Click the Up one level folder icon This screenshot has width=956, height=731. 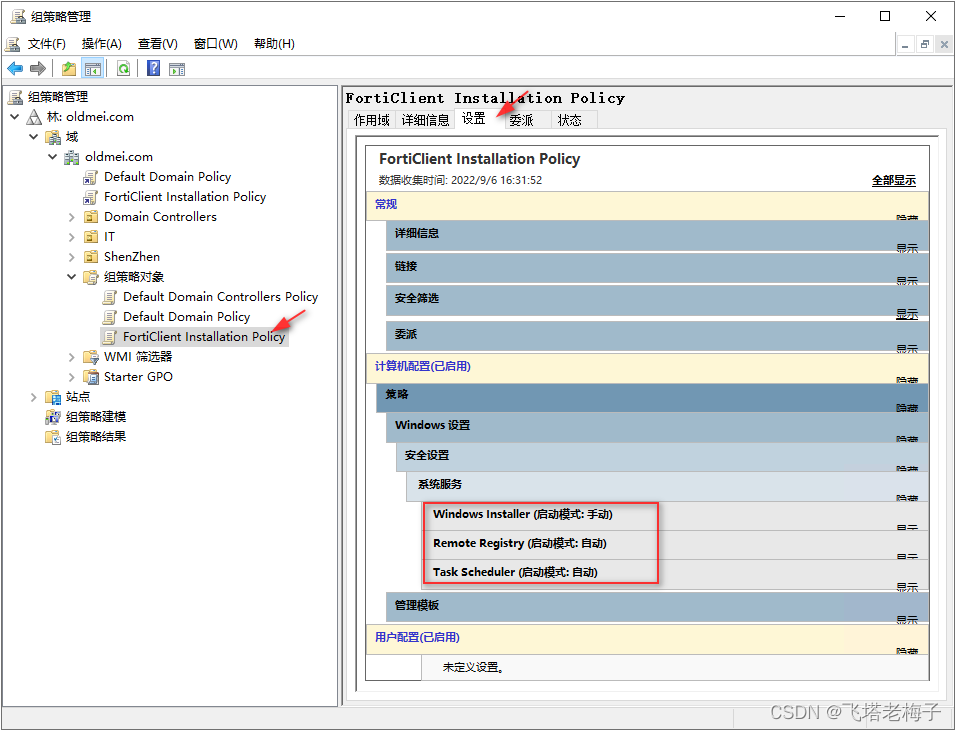tap(69, 69)
